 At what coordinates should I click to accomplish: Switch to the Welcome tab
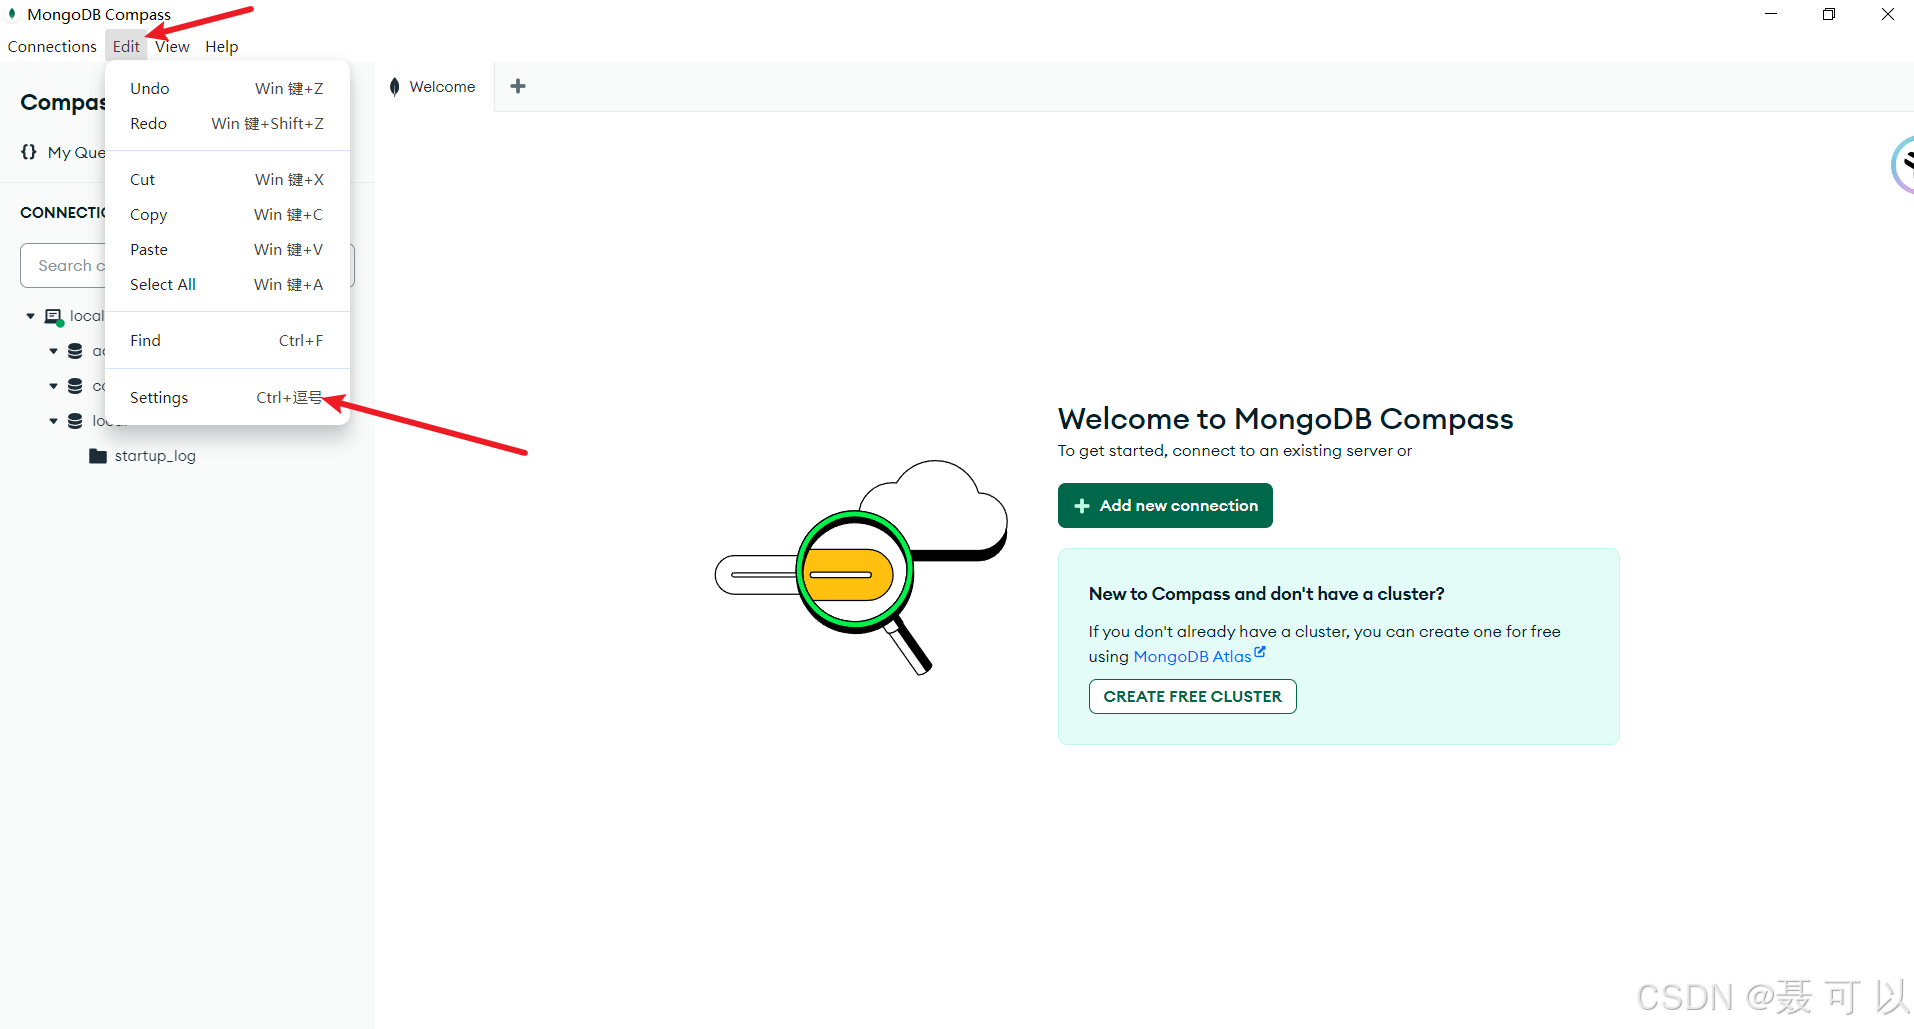pyautogui.click(x=433, y=87)
